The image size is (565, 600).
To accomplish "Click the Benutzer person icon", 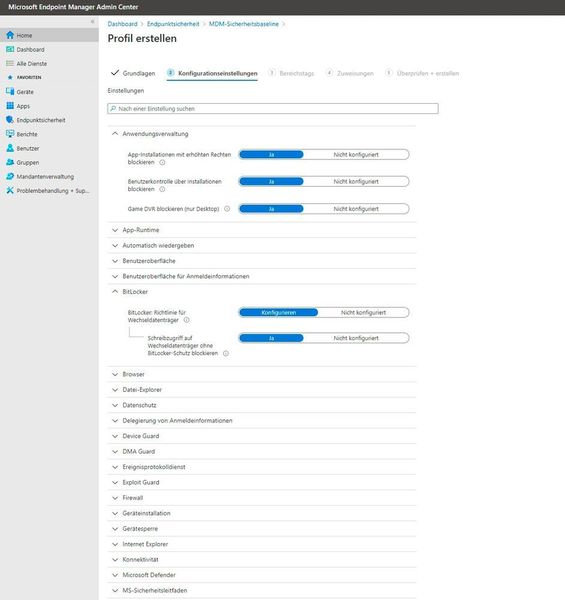I will pyautogui.click(x=10, y=148).
